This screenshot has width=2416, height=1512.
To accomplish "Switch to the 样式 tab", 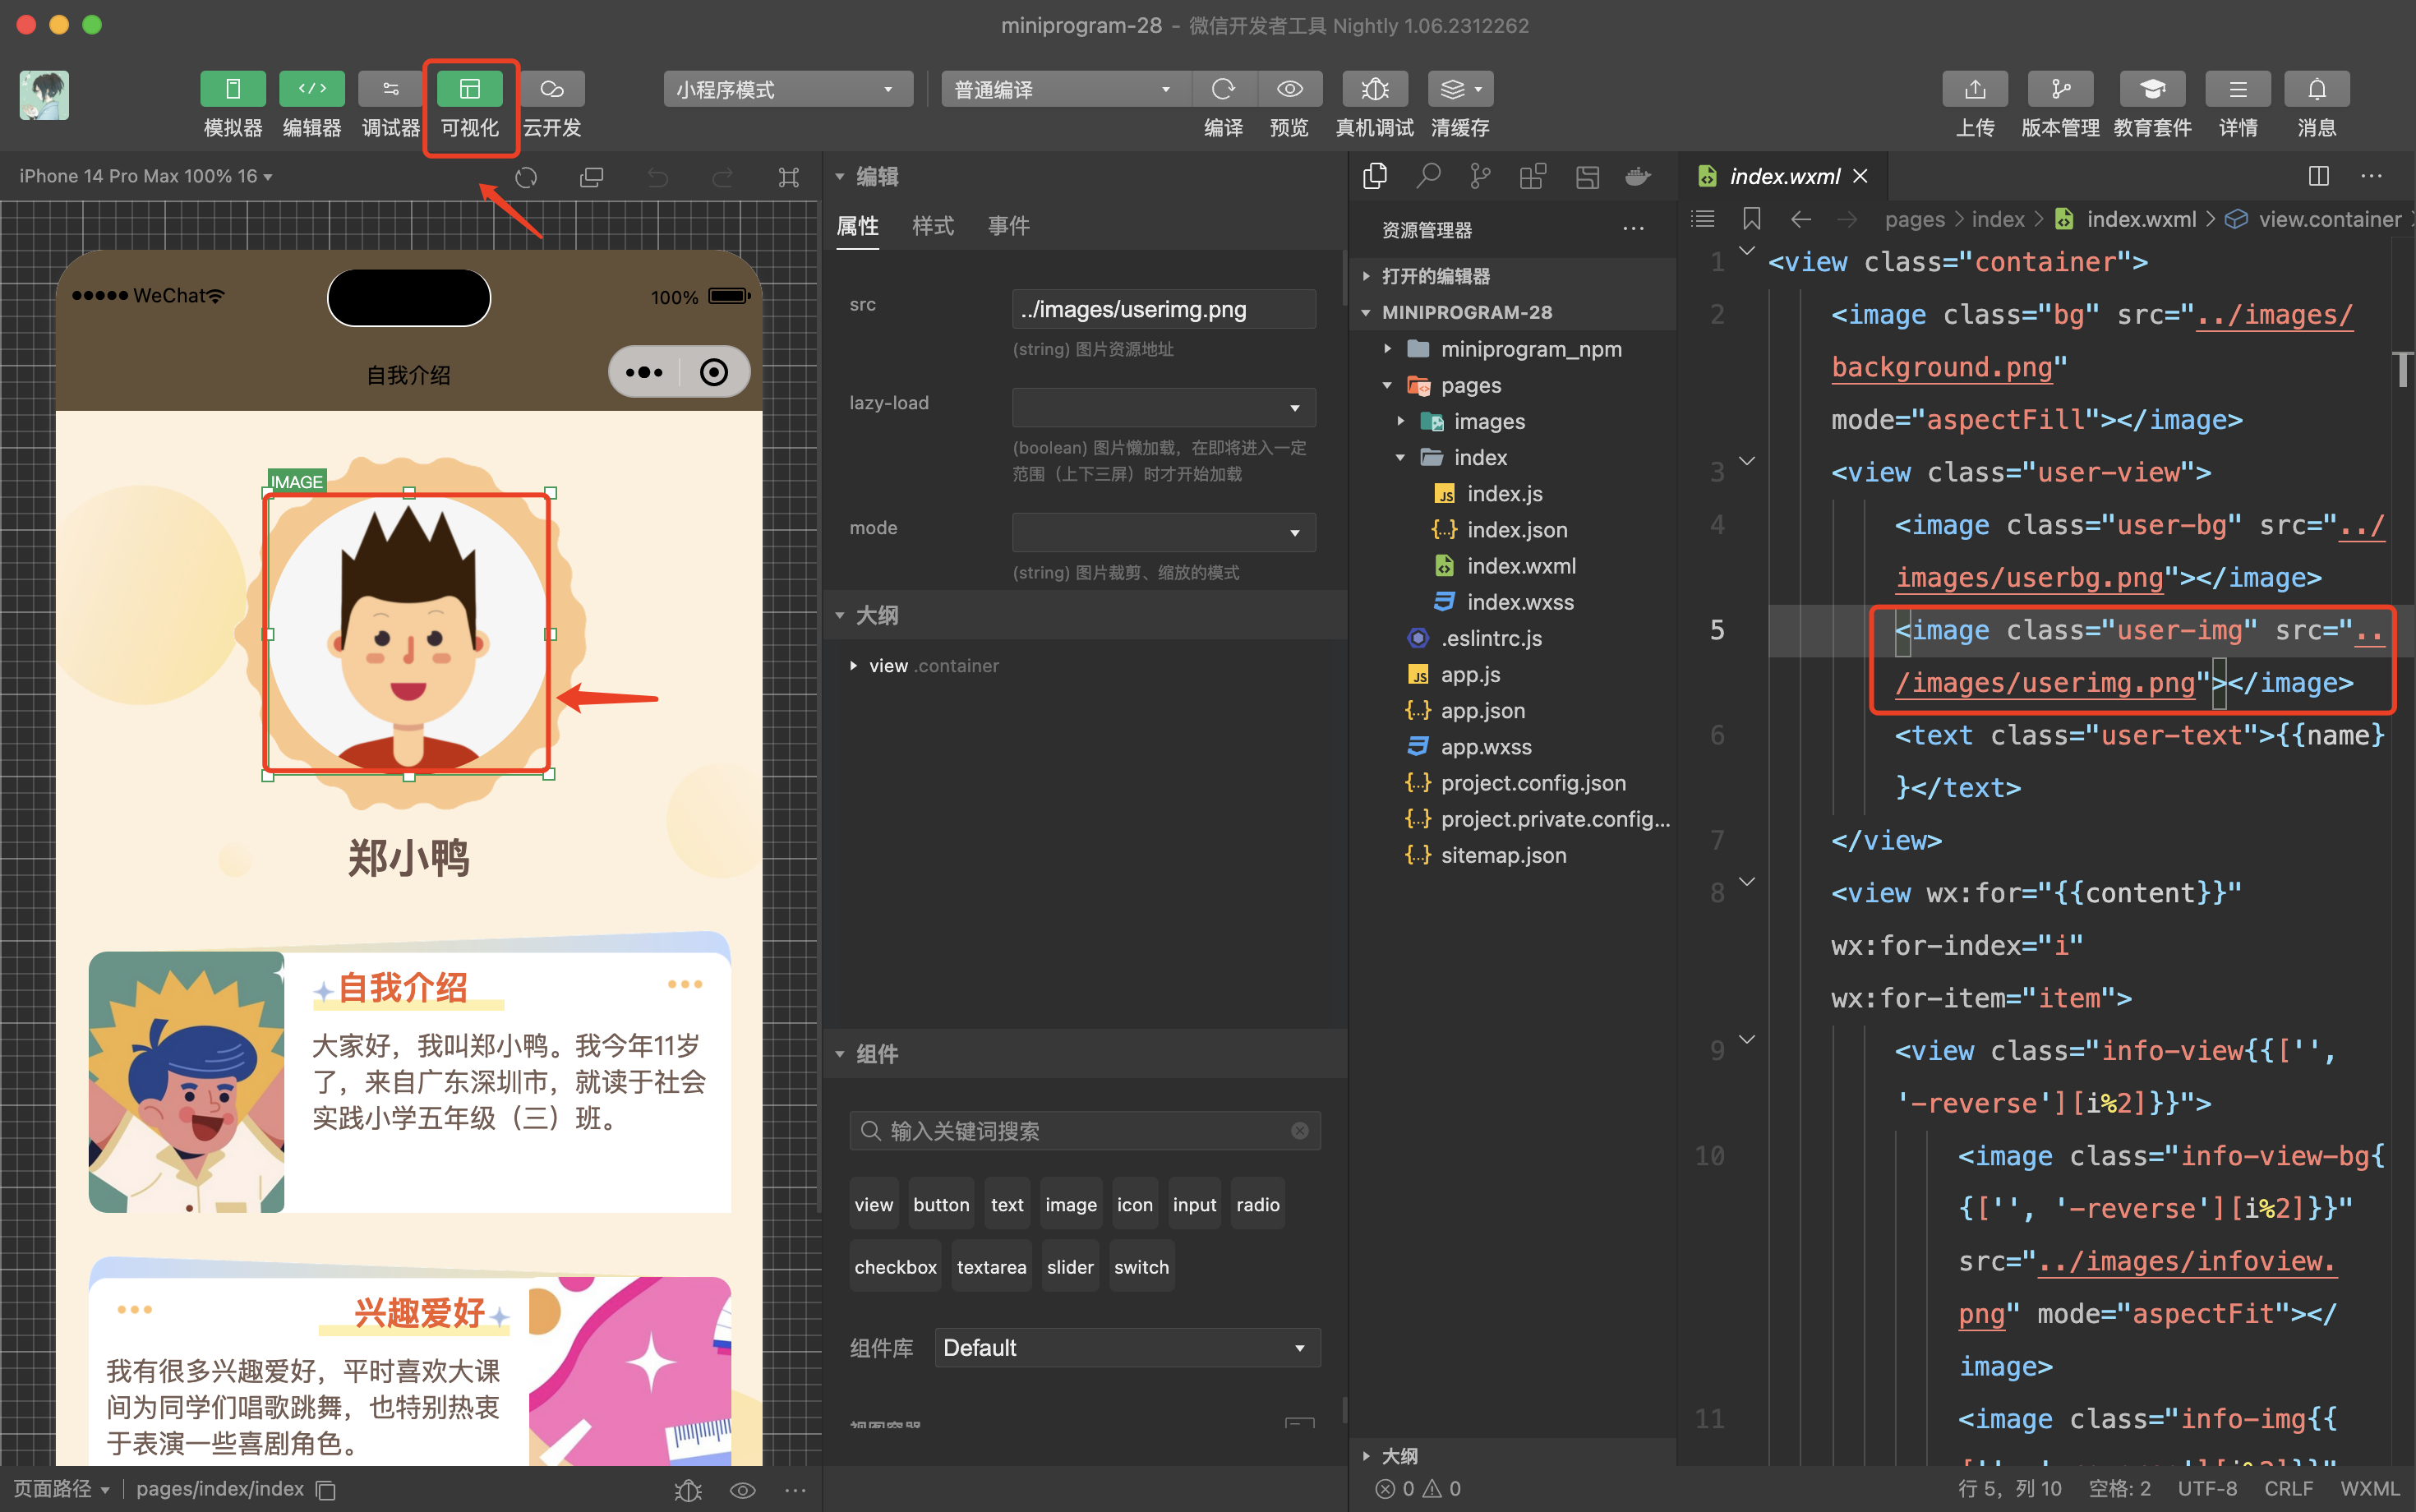I will (x=932, y=226).
